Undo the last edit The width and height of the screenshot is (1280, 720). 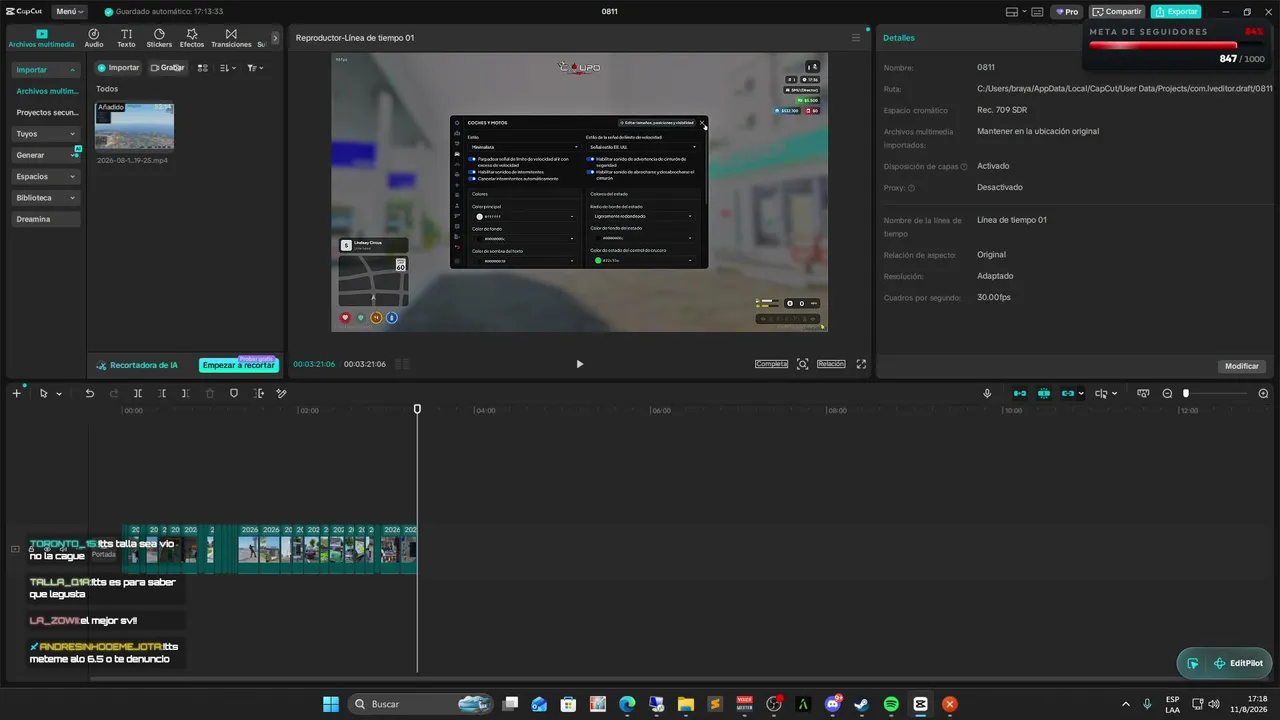[89, 393]
